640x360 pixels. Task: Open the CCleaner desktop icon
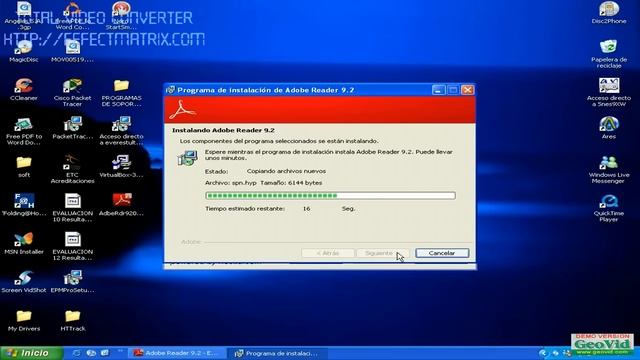[24, 89]
